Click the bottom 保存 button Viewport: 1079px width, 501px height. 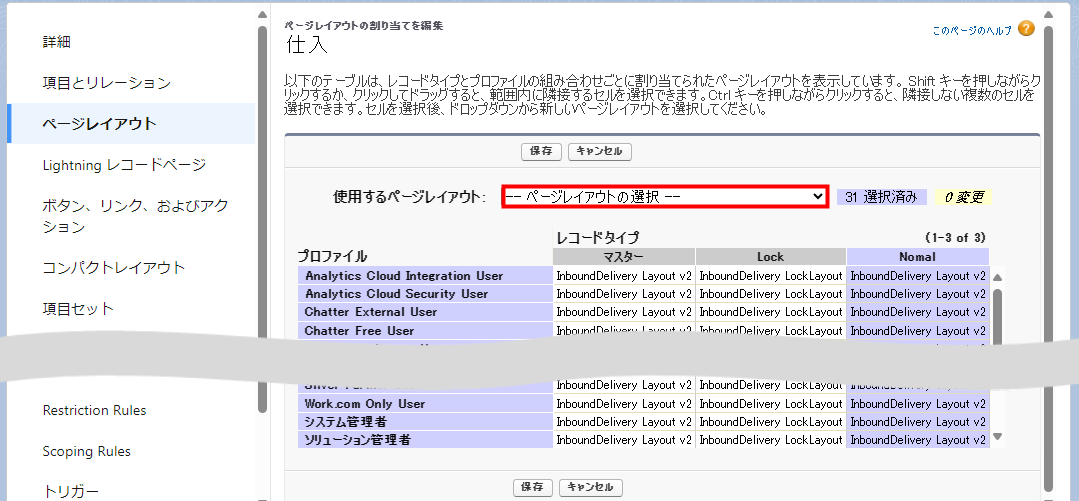click(532, 487)
